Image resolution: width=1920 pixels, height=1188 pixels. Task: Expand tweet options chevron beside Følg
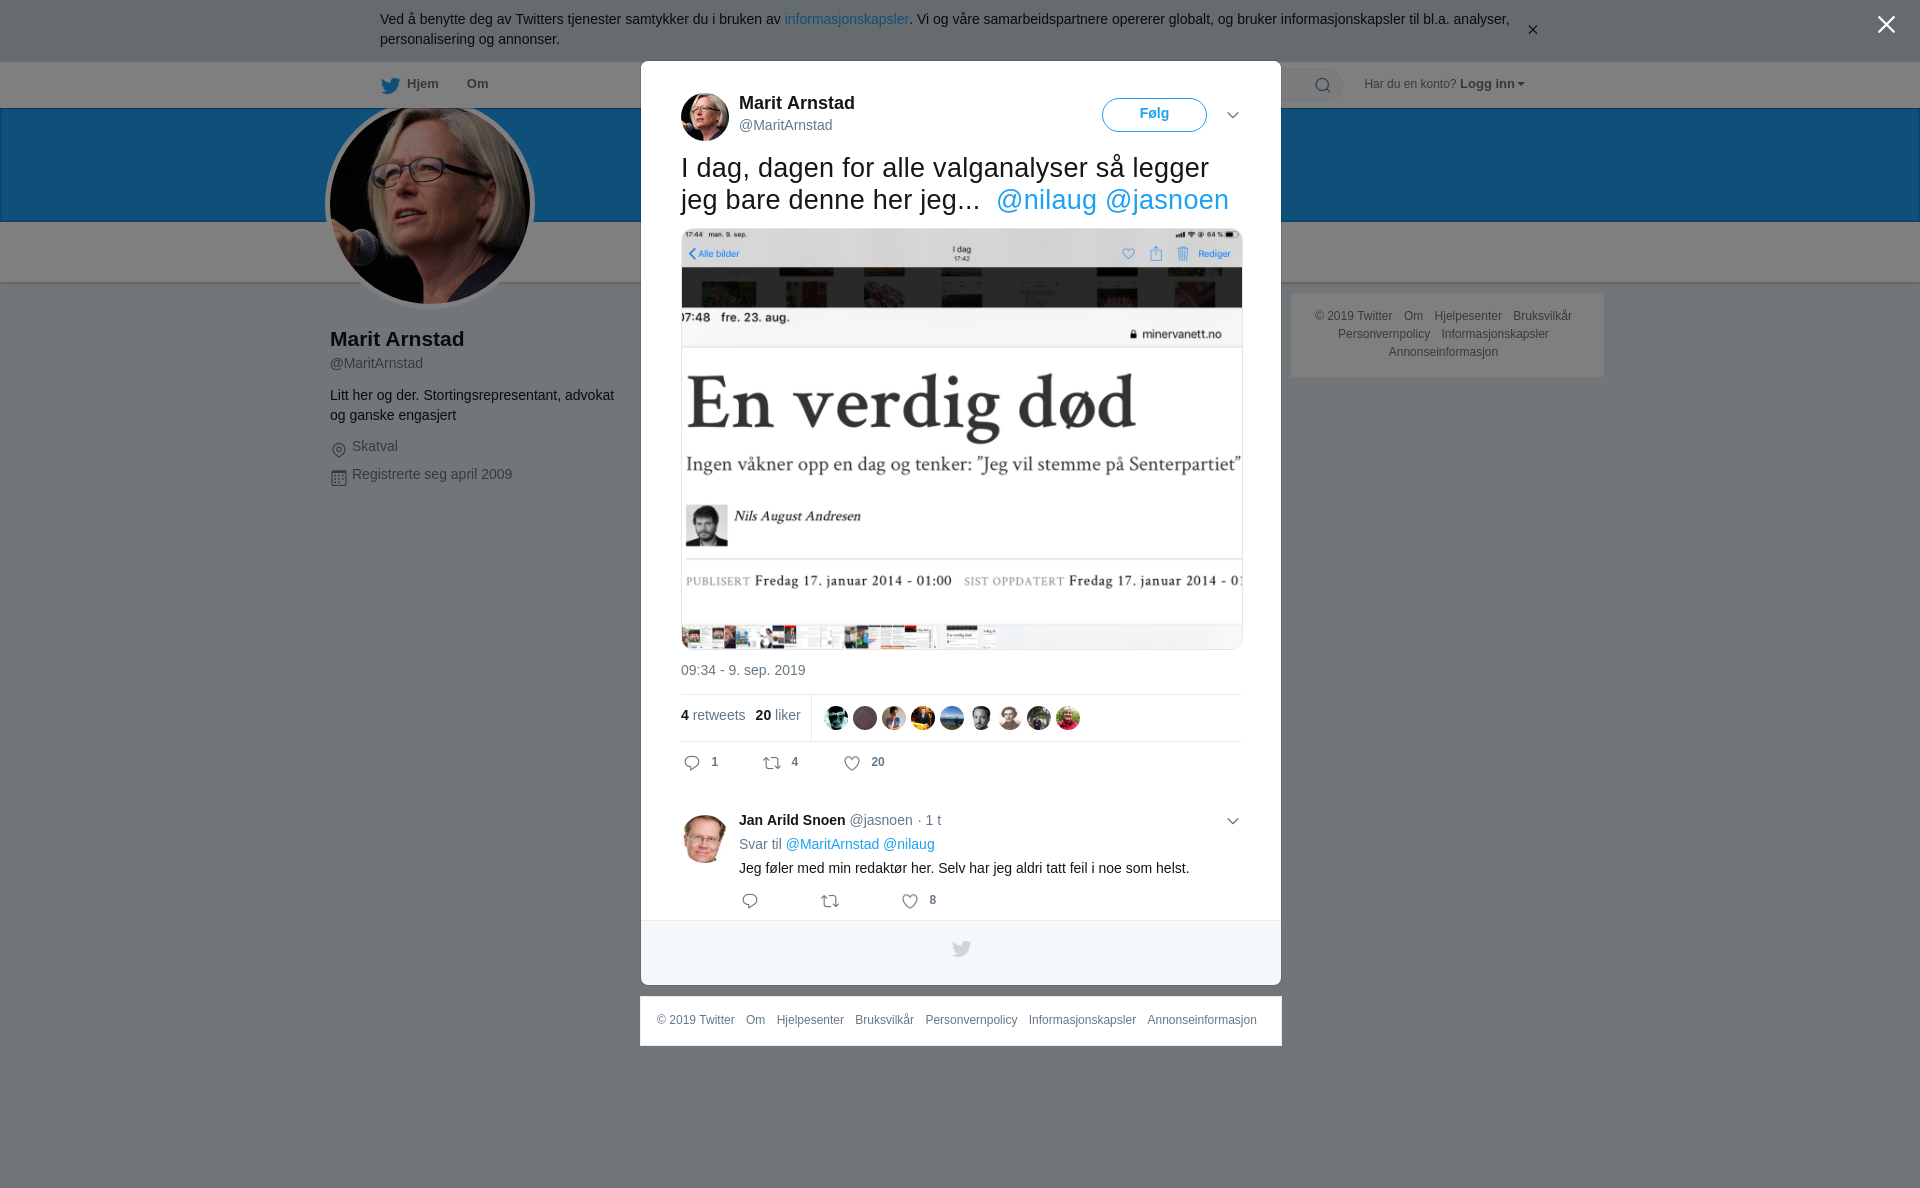(x=1233, y=115)
